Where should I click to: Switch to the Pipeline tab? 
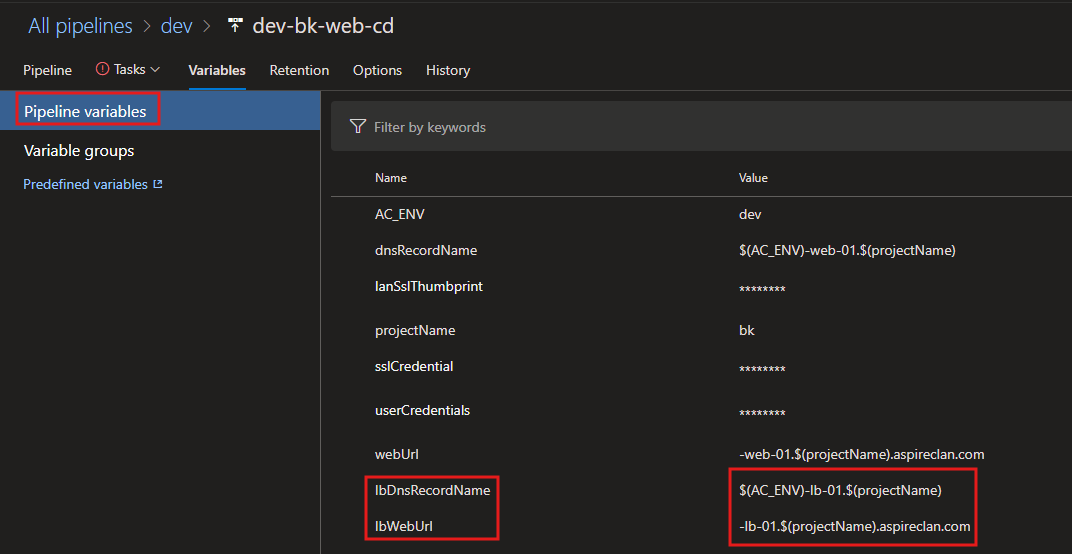tap(47, 70)
